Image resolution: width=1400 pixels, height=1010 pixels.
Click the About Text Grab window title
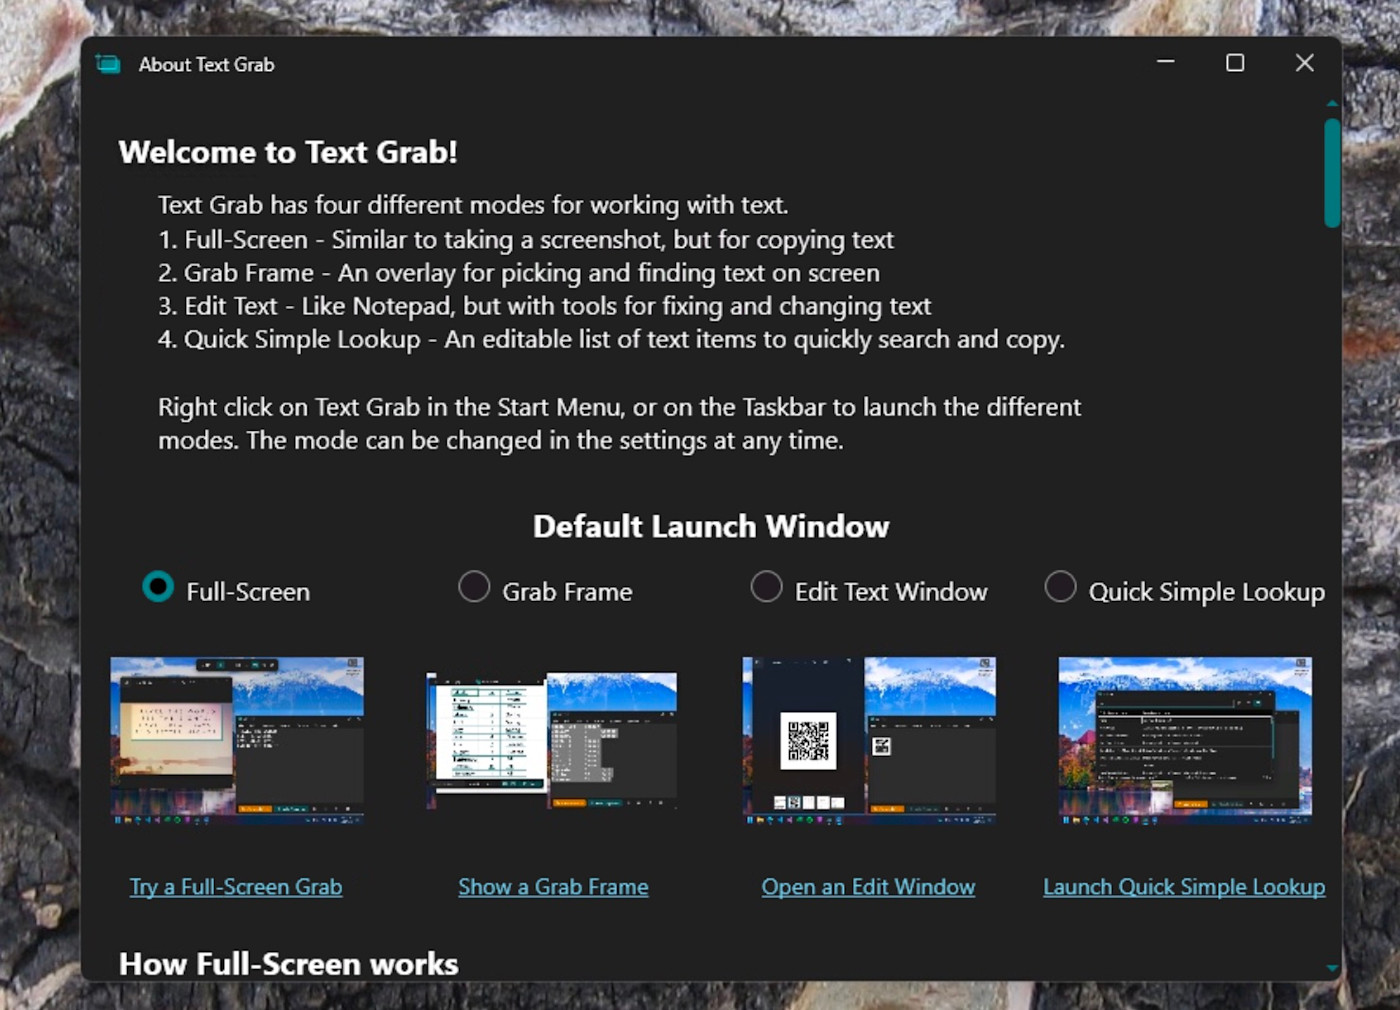click(206, 65)
